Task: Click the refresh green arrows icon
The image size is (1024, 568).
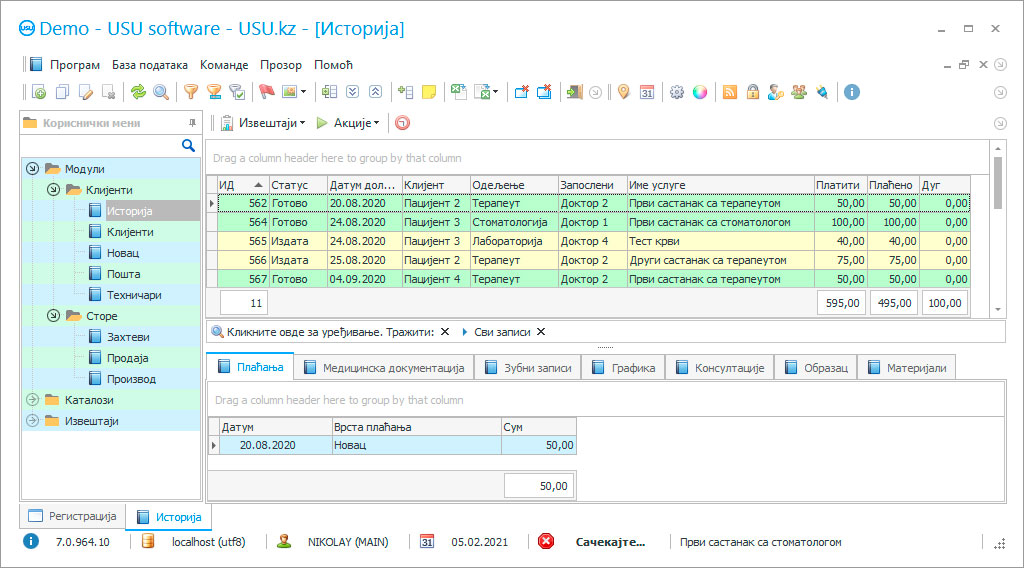Action: (x=138, y=92)
